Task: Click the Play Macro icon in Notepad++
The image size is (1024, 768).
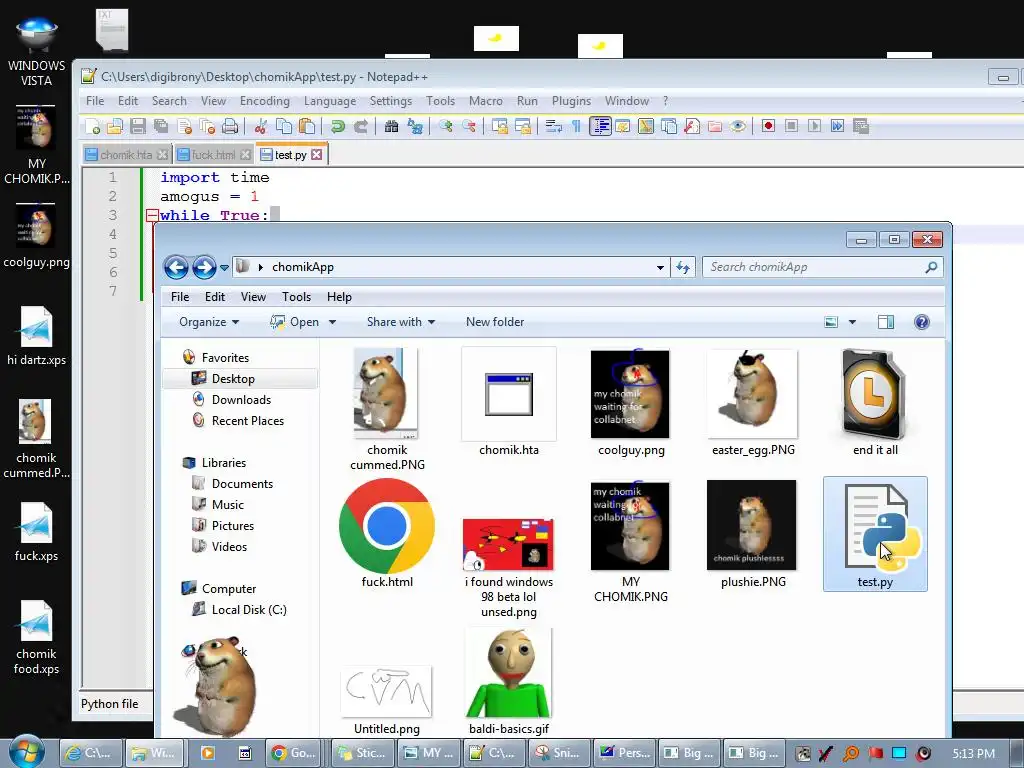Action: tap(814, 126)
